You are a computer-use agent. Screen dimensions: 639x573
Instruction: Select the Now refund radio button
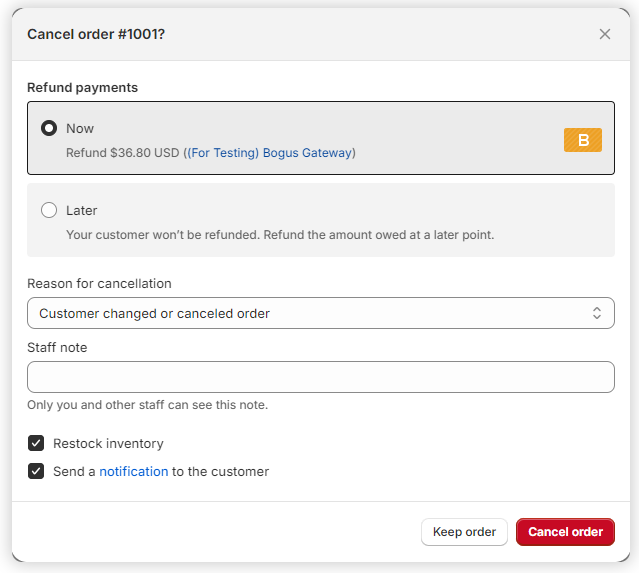pos(49,128)
